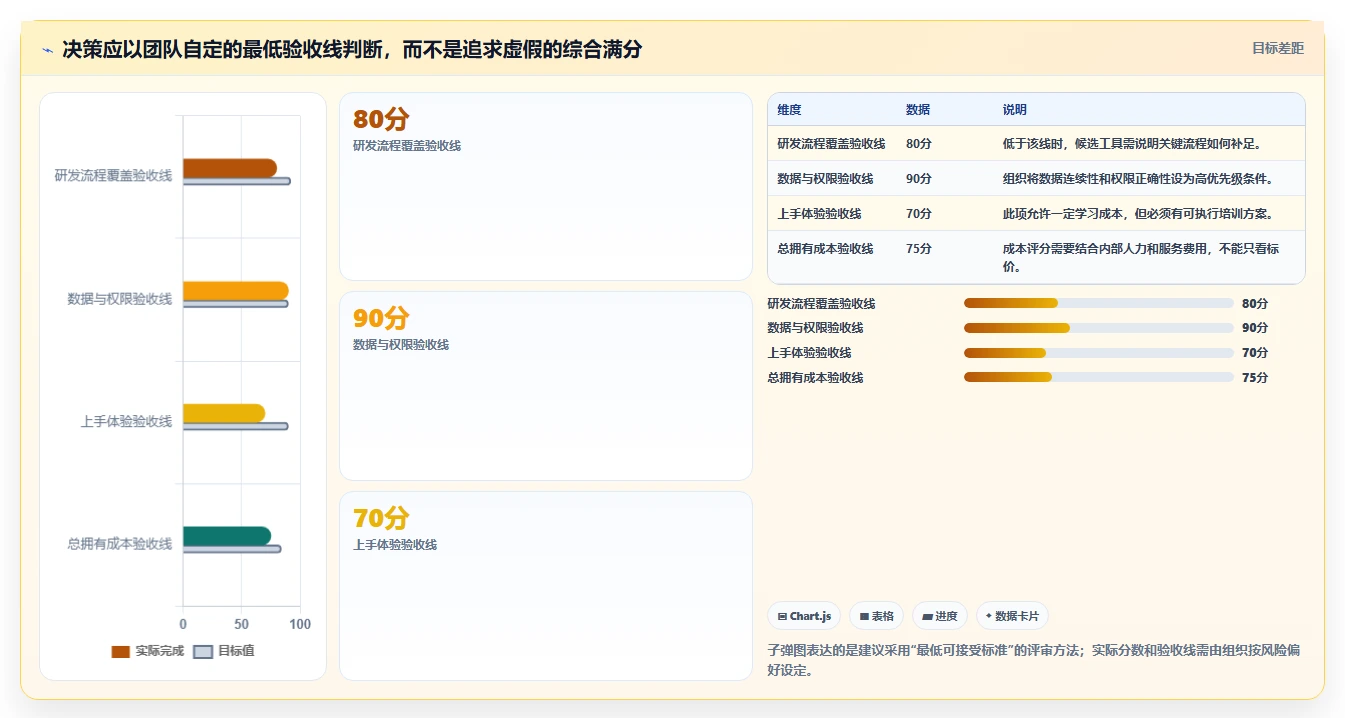
Task: Select the 70分 data card
Action: coord(546,586)
